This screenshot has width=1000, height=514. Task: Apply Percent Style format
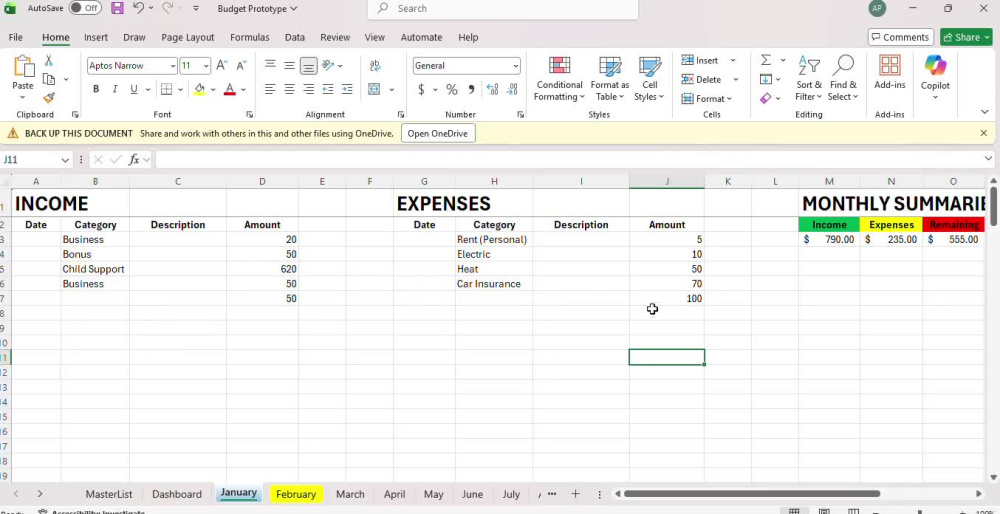(452, 89)
